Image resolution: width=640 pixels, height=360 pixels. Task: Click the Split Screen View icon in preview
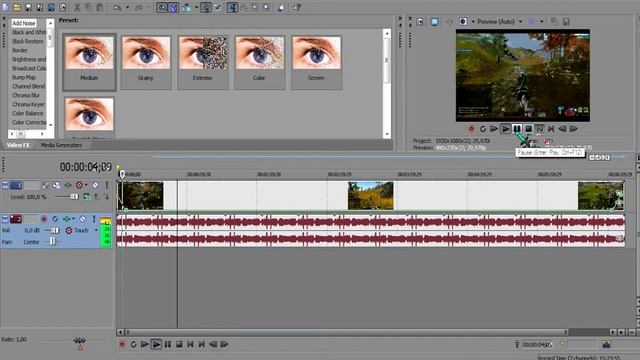click(x=463, y=22)
